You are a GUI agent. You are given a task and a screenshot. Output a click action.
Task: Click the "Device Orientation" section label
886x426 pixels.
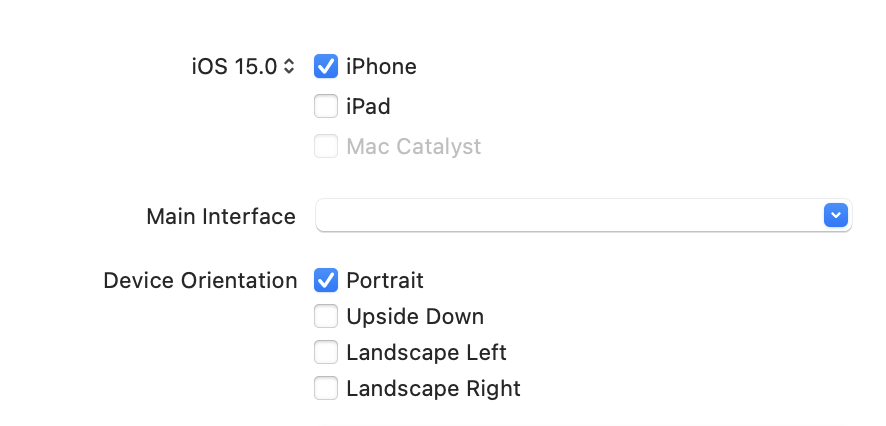tap(200, 280)
